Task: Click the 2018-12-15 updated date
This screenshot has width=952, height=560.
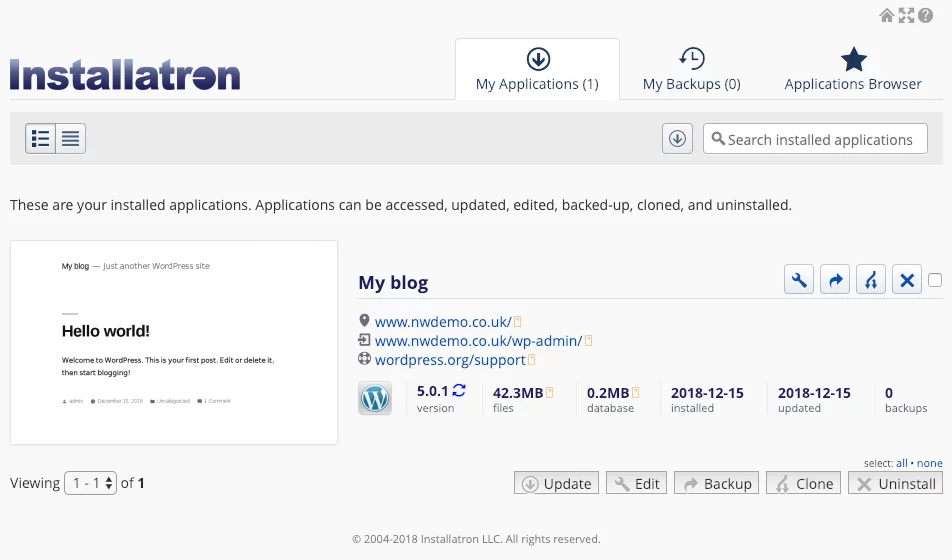Action: pos(814,393)
